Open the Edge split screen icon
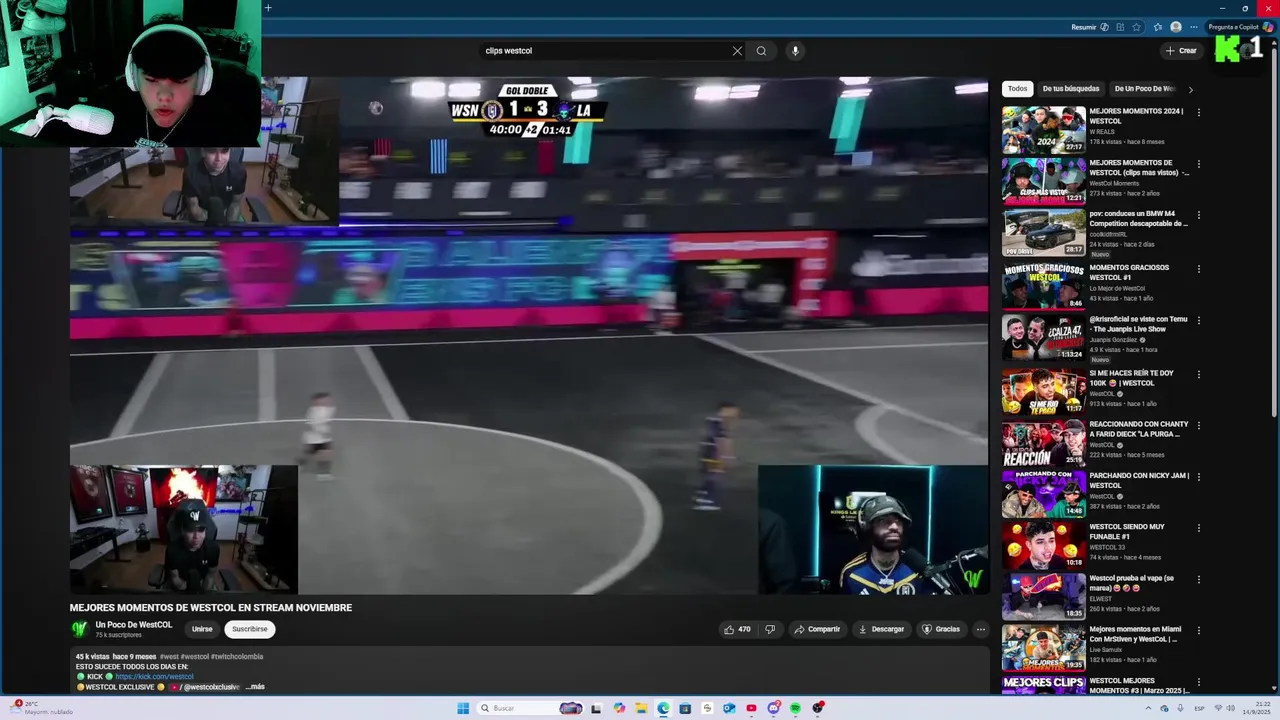Image resolution: width=1280 pixels, height=720 pixels. point(1120,27)
